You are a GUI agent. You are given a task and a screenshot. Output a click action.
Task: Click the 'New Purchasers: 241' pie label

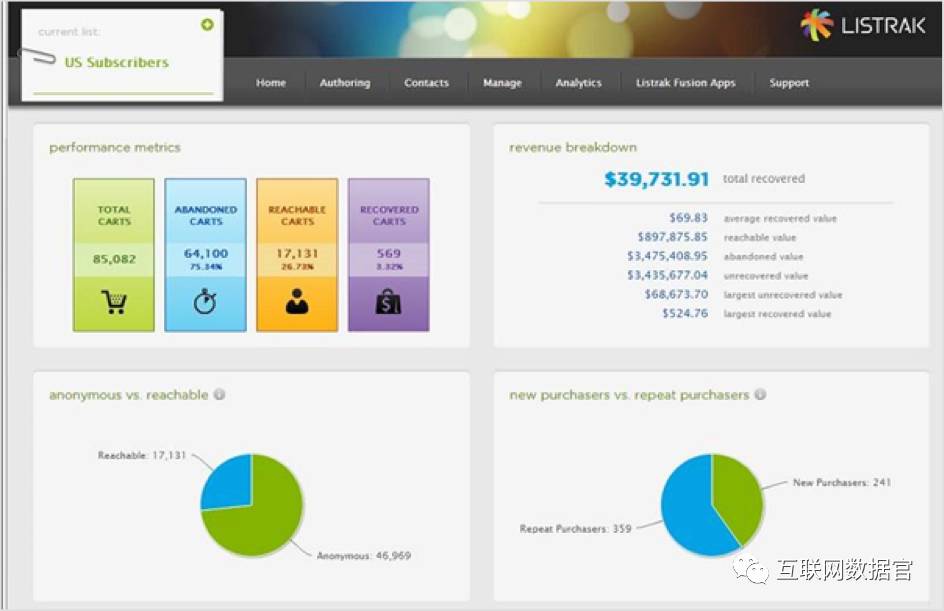(x=842, y=483)
